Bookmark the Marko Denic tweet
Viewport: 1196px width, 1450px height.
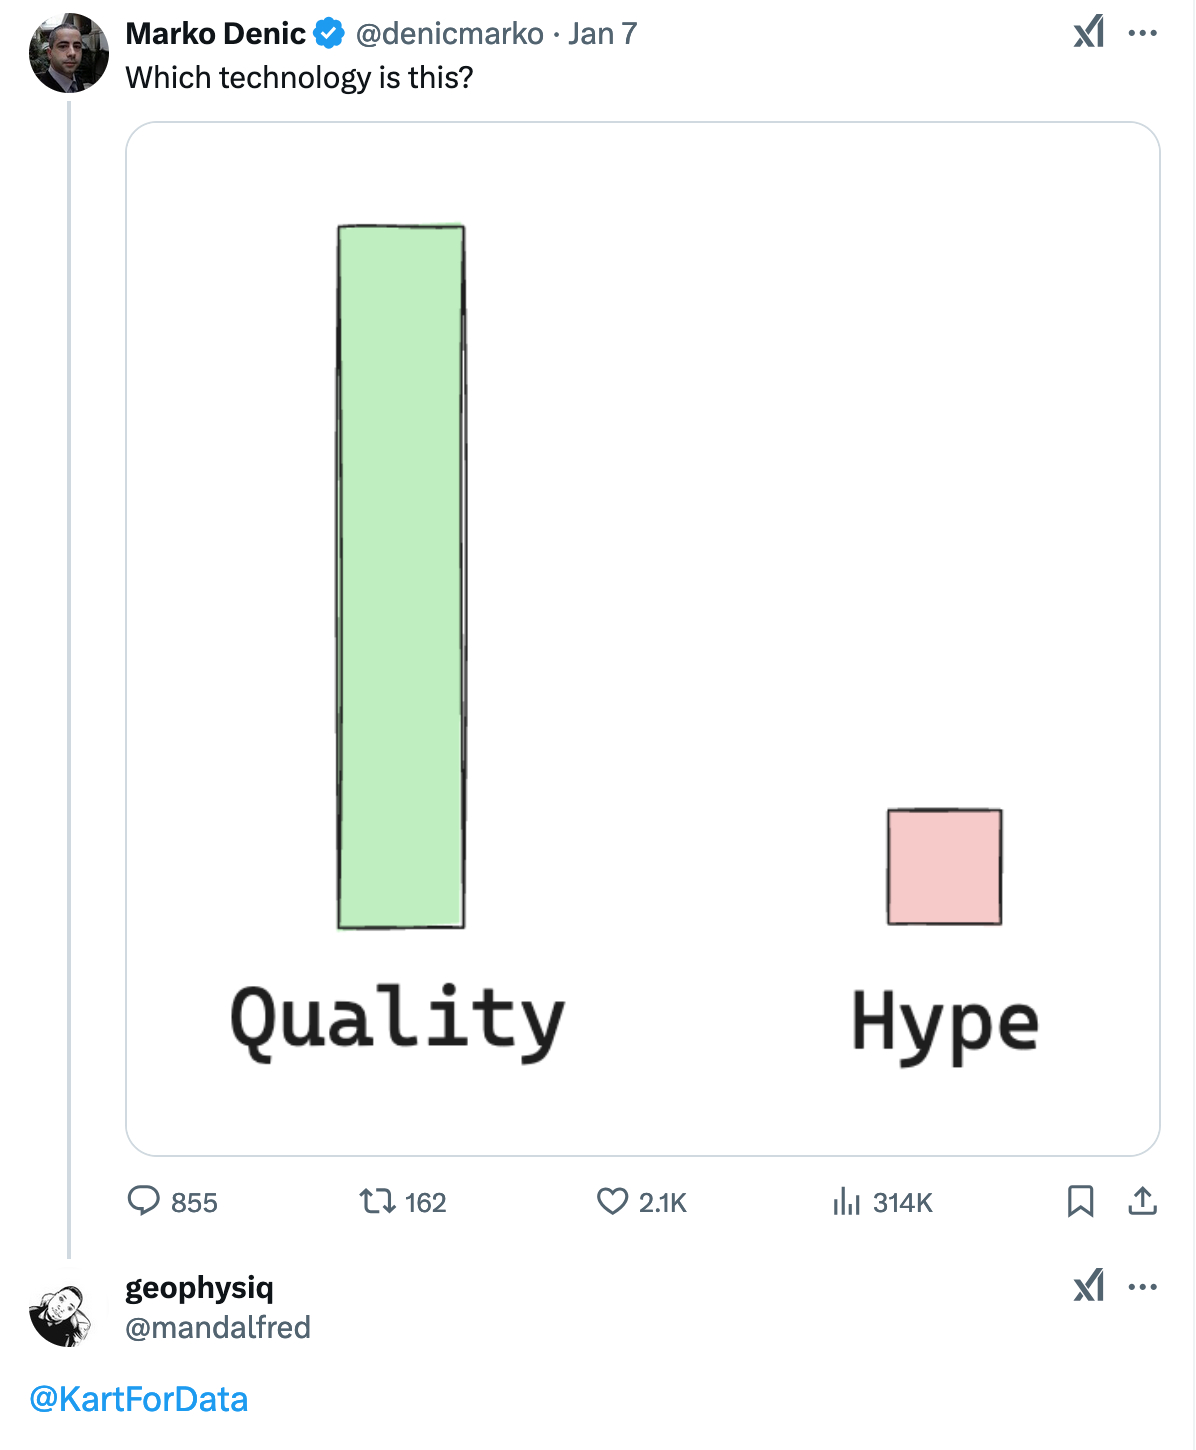[x=1080, y=1201]
